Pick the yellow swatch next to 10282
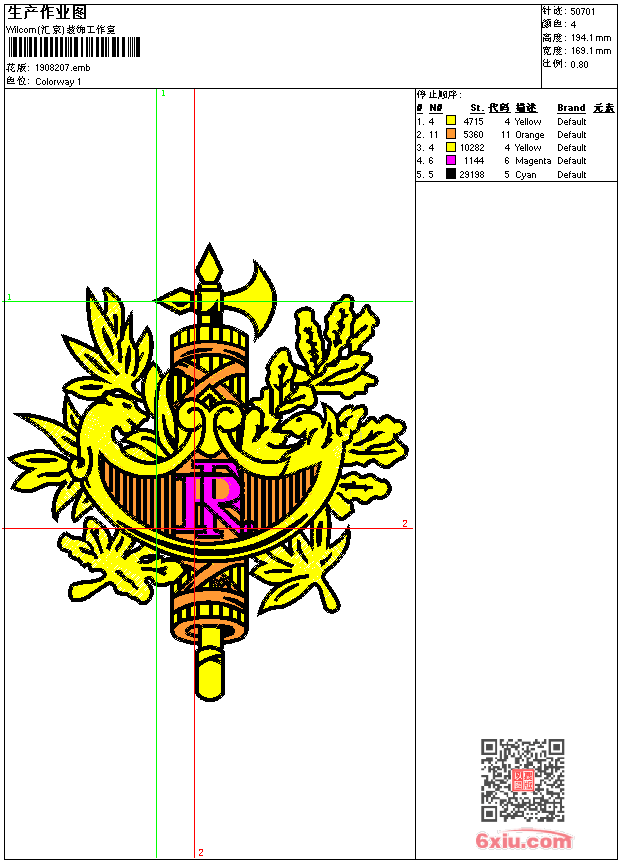This screenshot has width=620, height=860. (x=451, y=147)
